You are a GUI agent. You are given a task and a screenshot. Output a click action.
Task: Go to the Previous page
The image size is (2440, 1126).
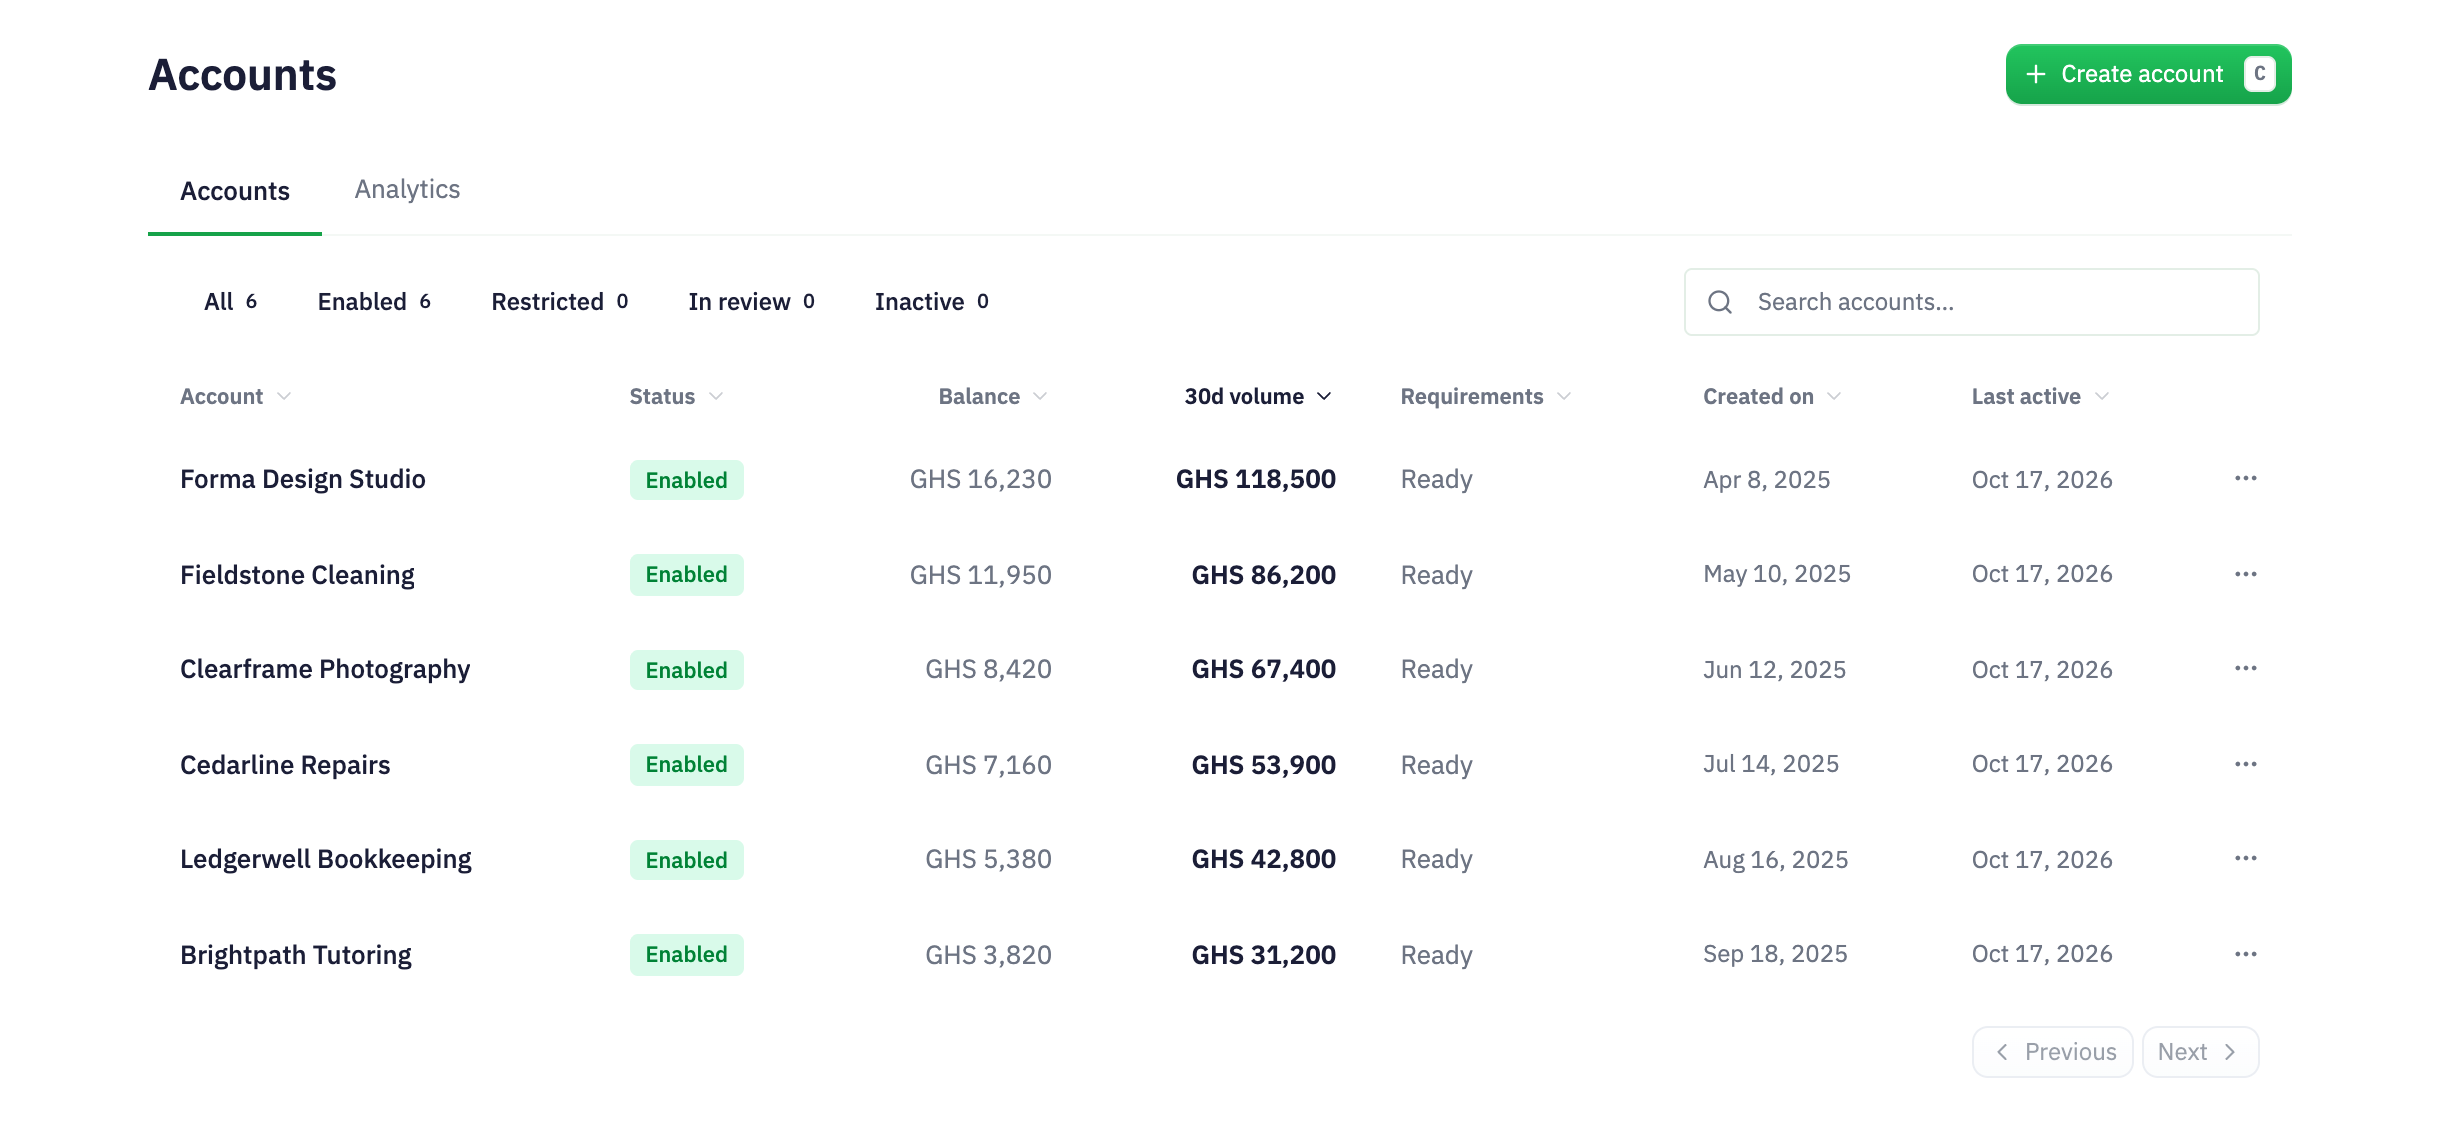tap(2052, 1052)
